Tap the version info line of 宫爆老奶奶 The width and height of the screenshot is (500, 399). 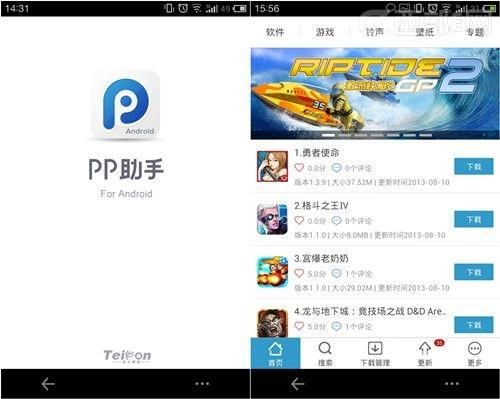372,288
